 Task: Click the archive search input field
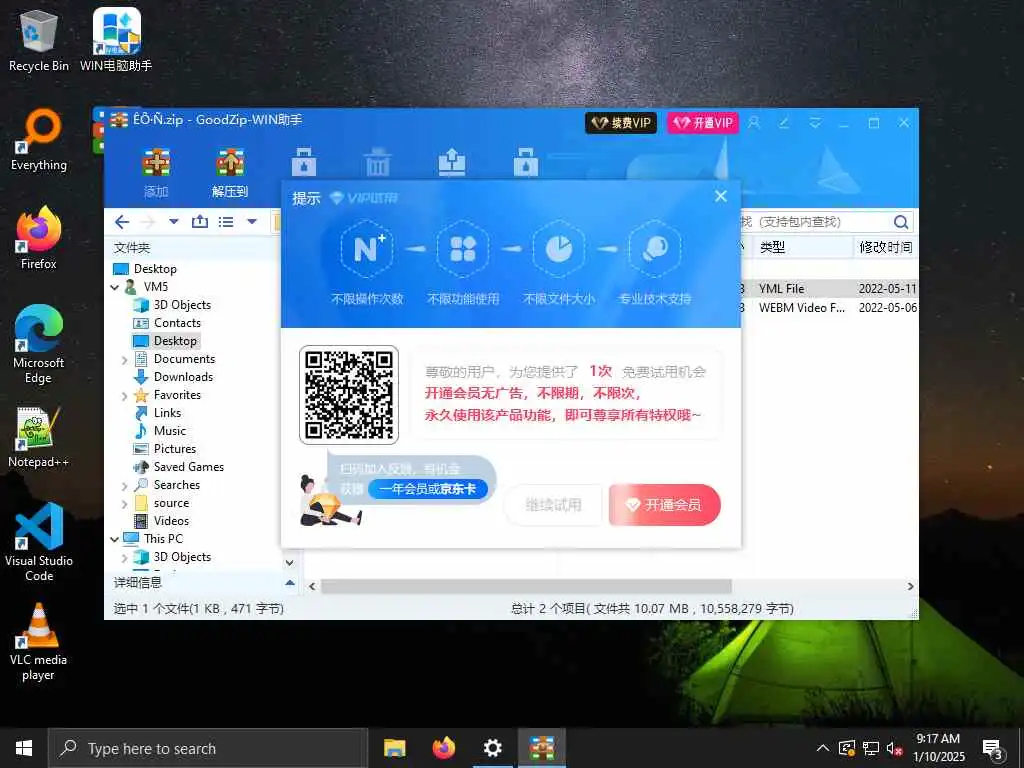point(816,222)
